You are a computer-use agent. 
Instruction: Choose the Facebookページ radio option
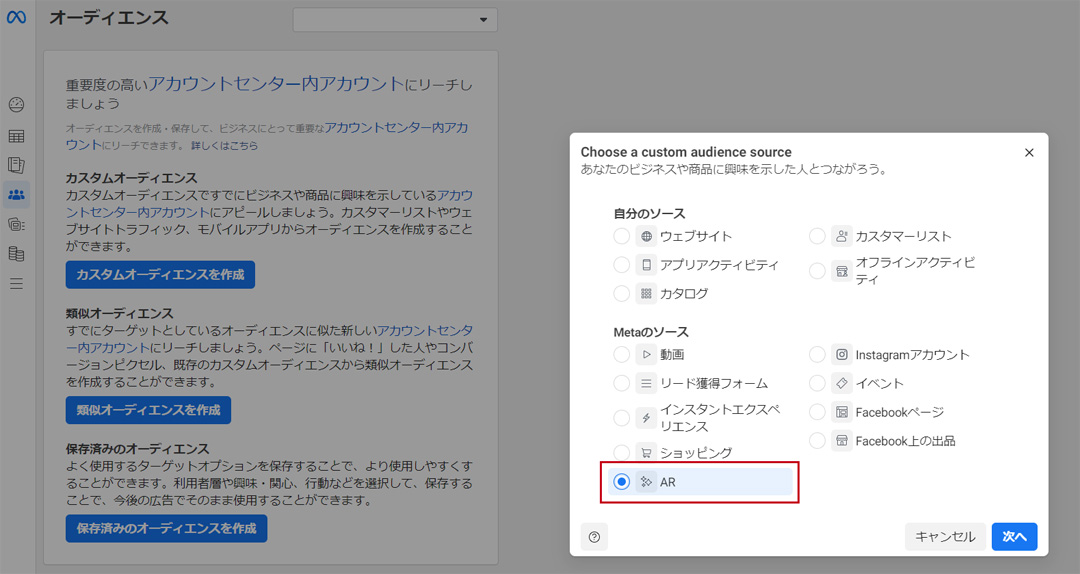818,412
